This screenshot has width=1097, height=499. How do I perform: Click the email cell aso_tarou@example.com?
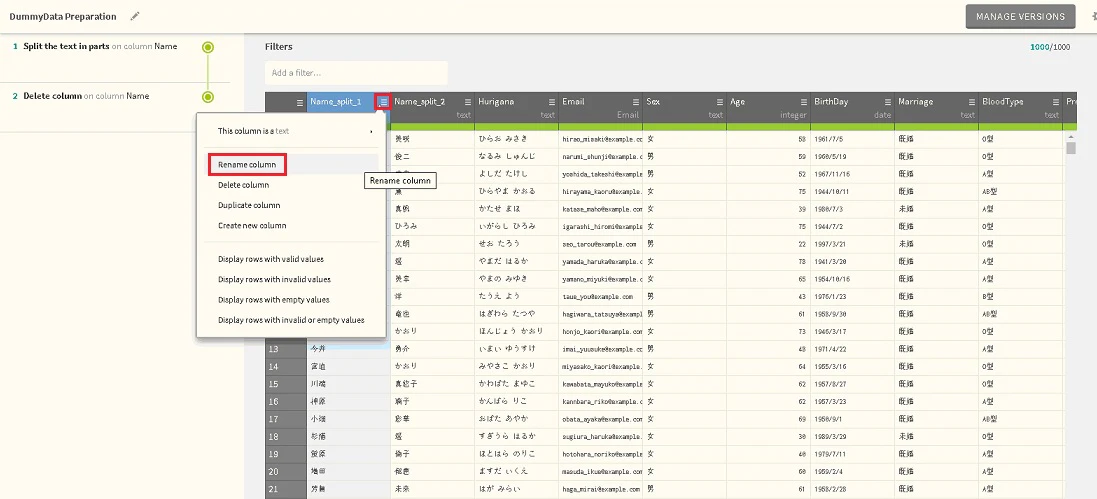[600, 244]
